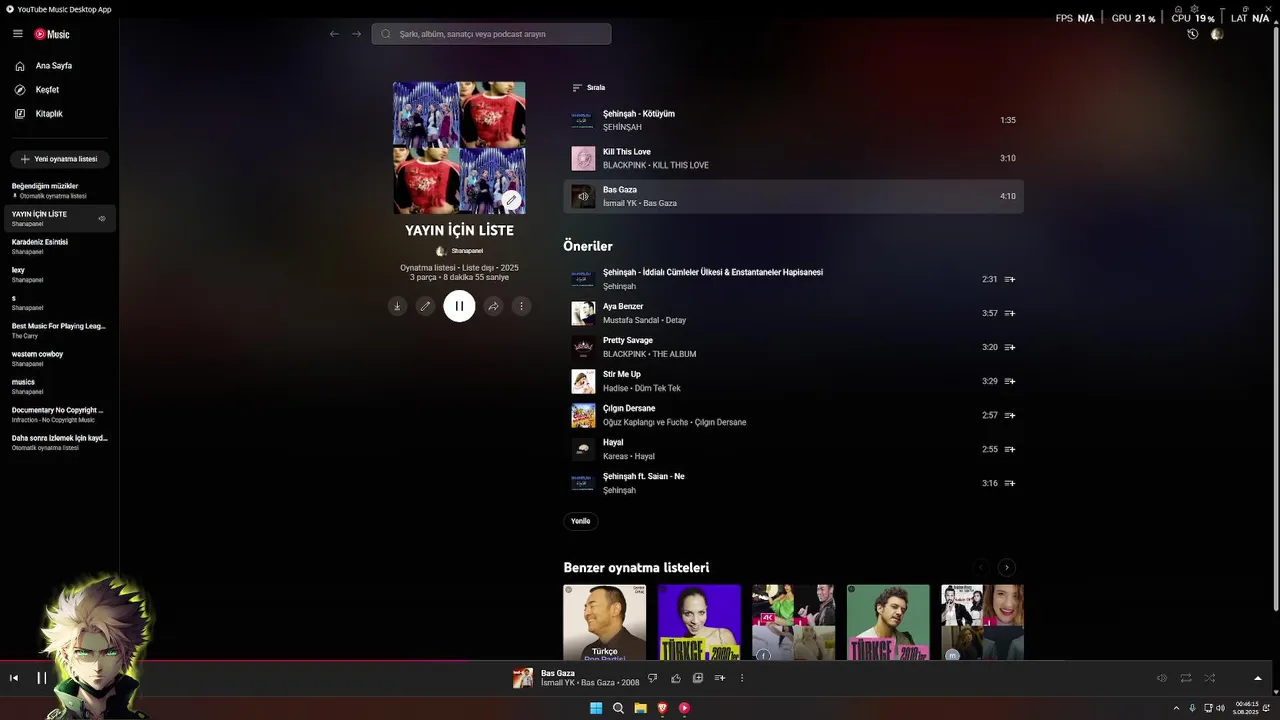Open Beğendiğim müzikler playlist
Screen dimensions: 1280x720
tap(59, 190)
